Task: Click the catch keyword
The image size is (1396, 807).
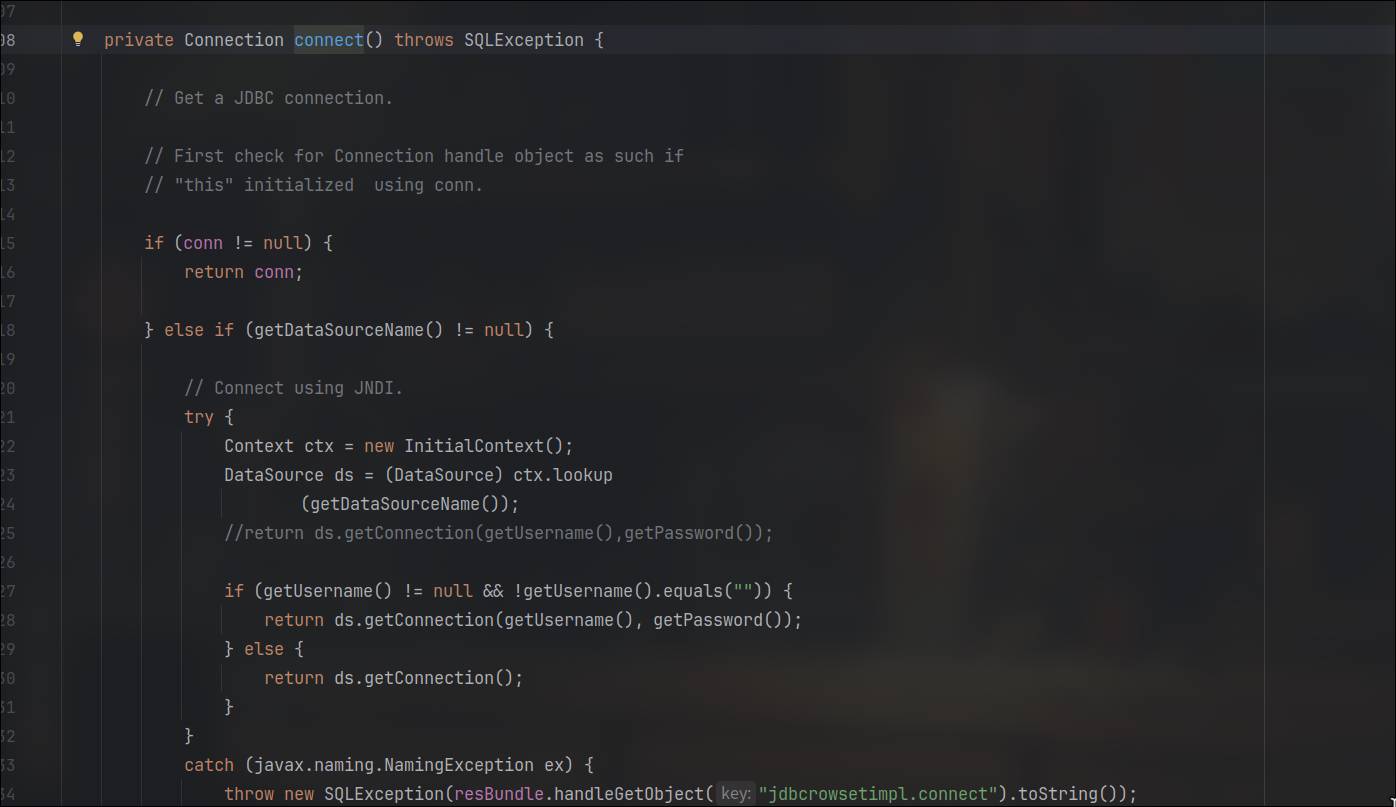Action: (208, 765)
